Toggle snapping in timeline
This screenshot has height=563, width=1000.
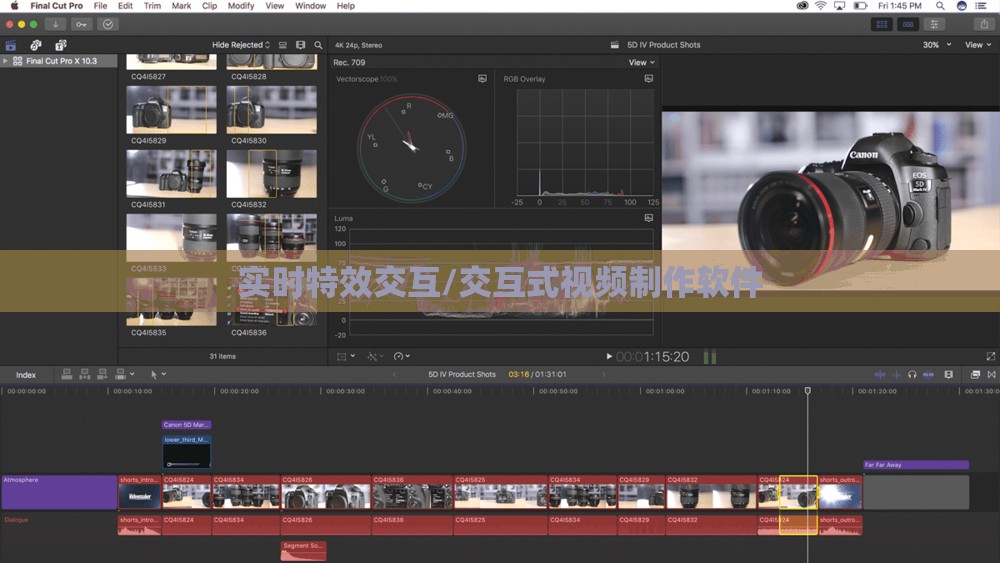click(929, 374)
